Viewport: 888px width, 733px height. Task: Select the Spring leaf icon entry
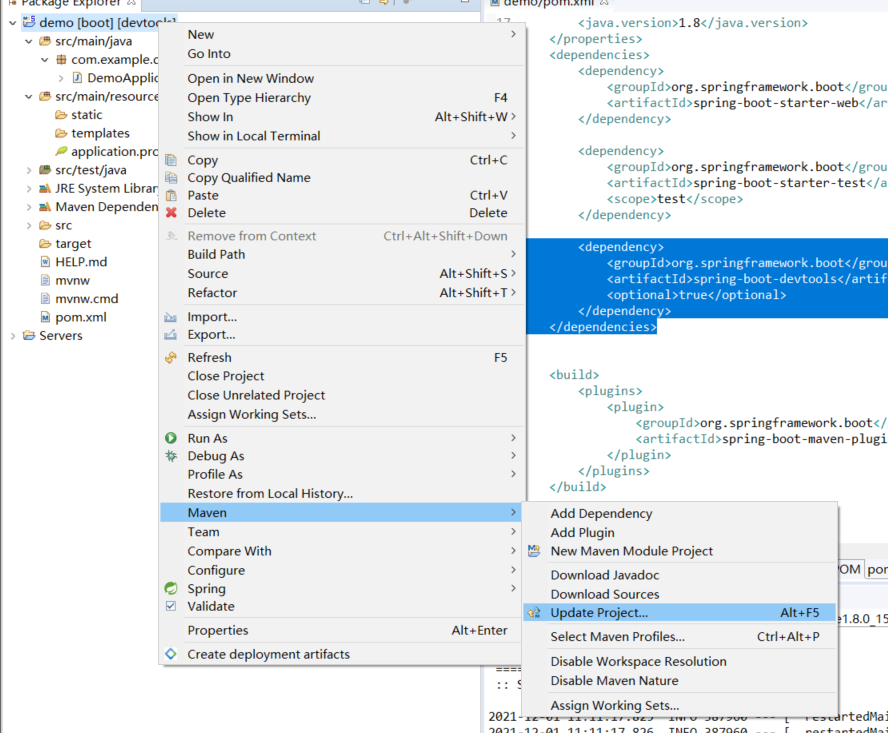coord(170,589)
